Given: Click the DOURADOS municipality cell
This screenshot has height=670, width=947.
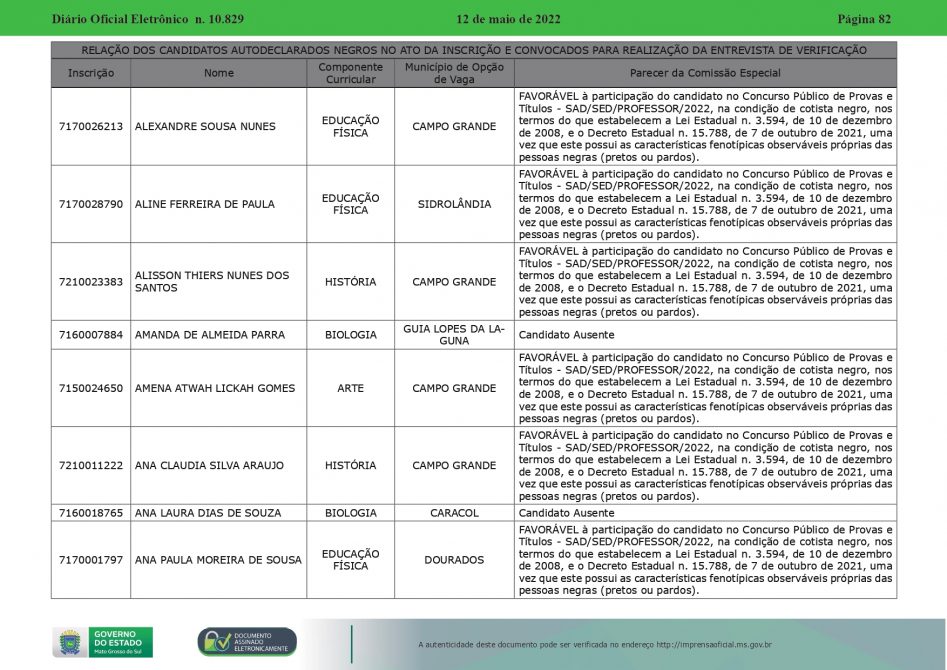Looking at the screenshot, I should [x=454, y=560].
